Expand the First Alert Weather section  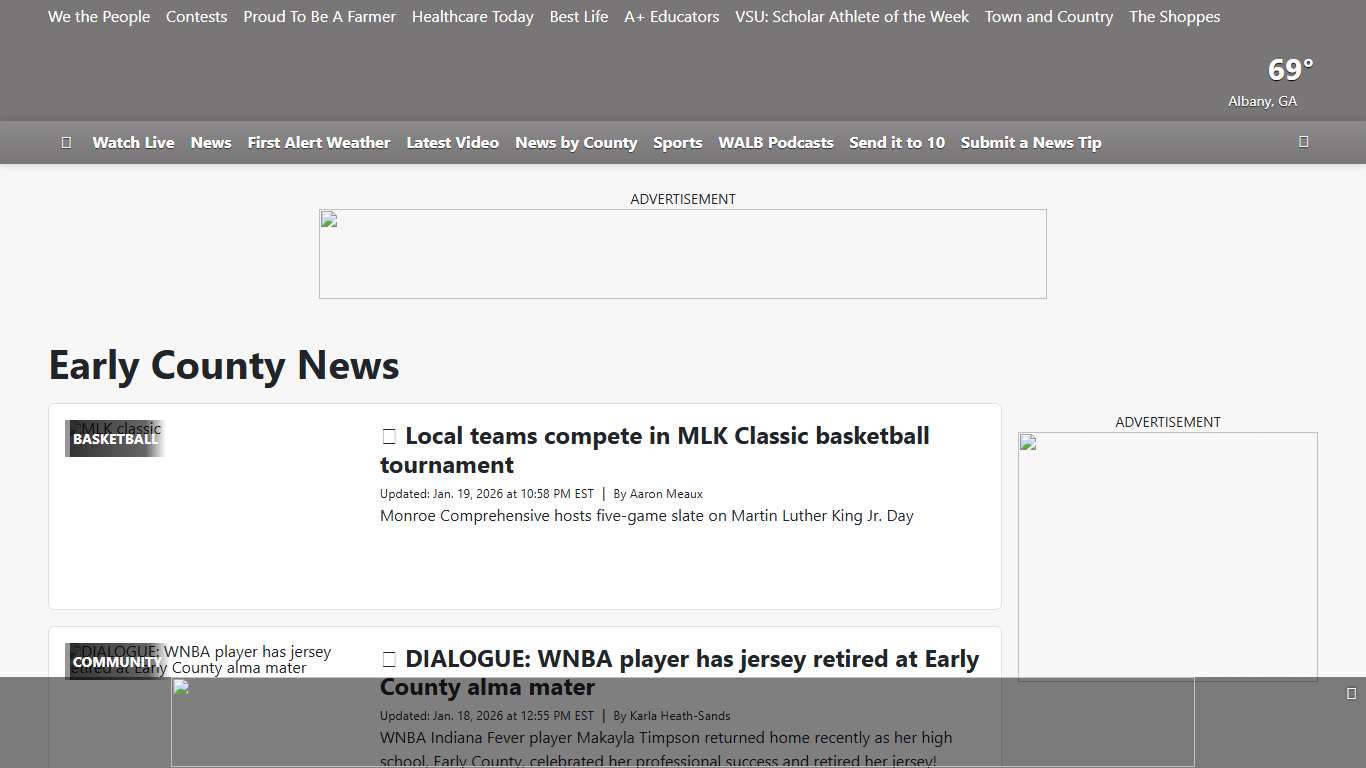point(318,142)
